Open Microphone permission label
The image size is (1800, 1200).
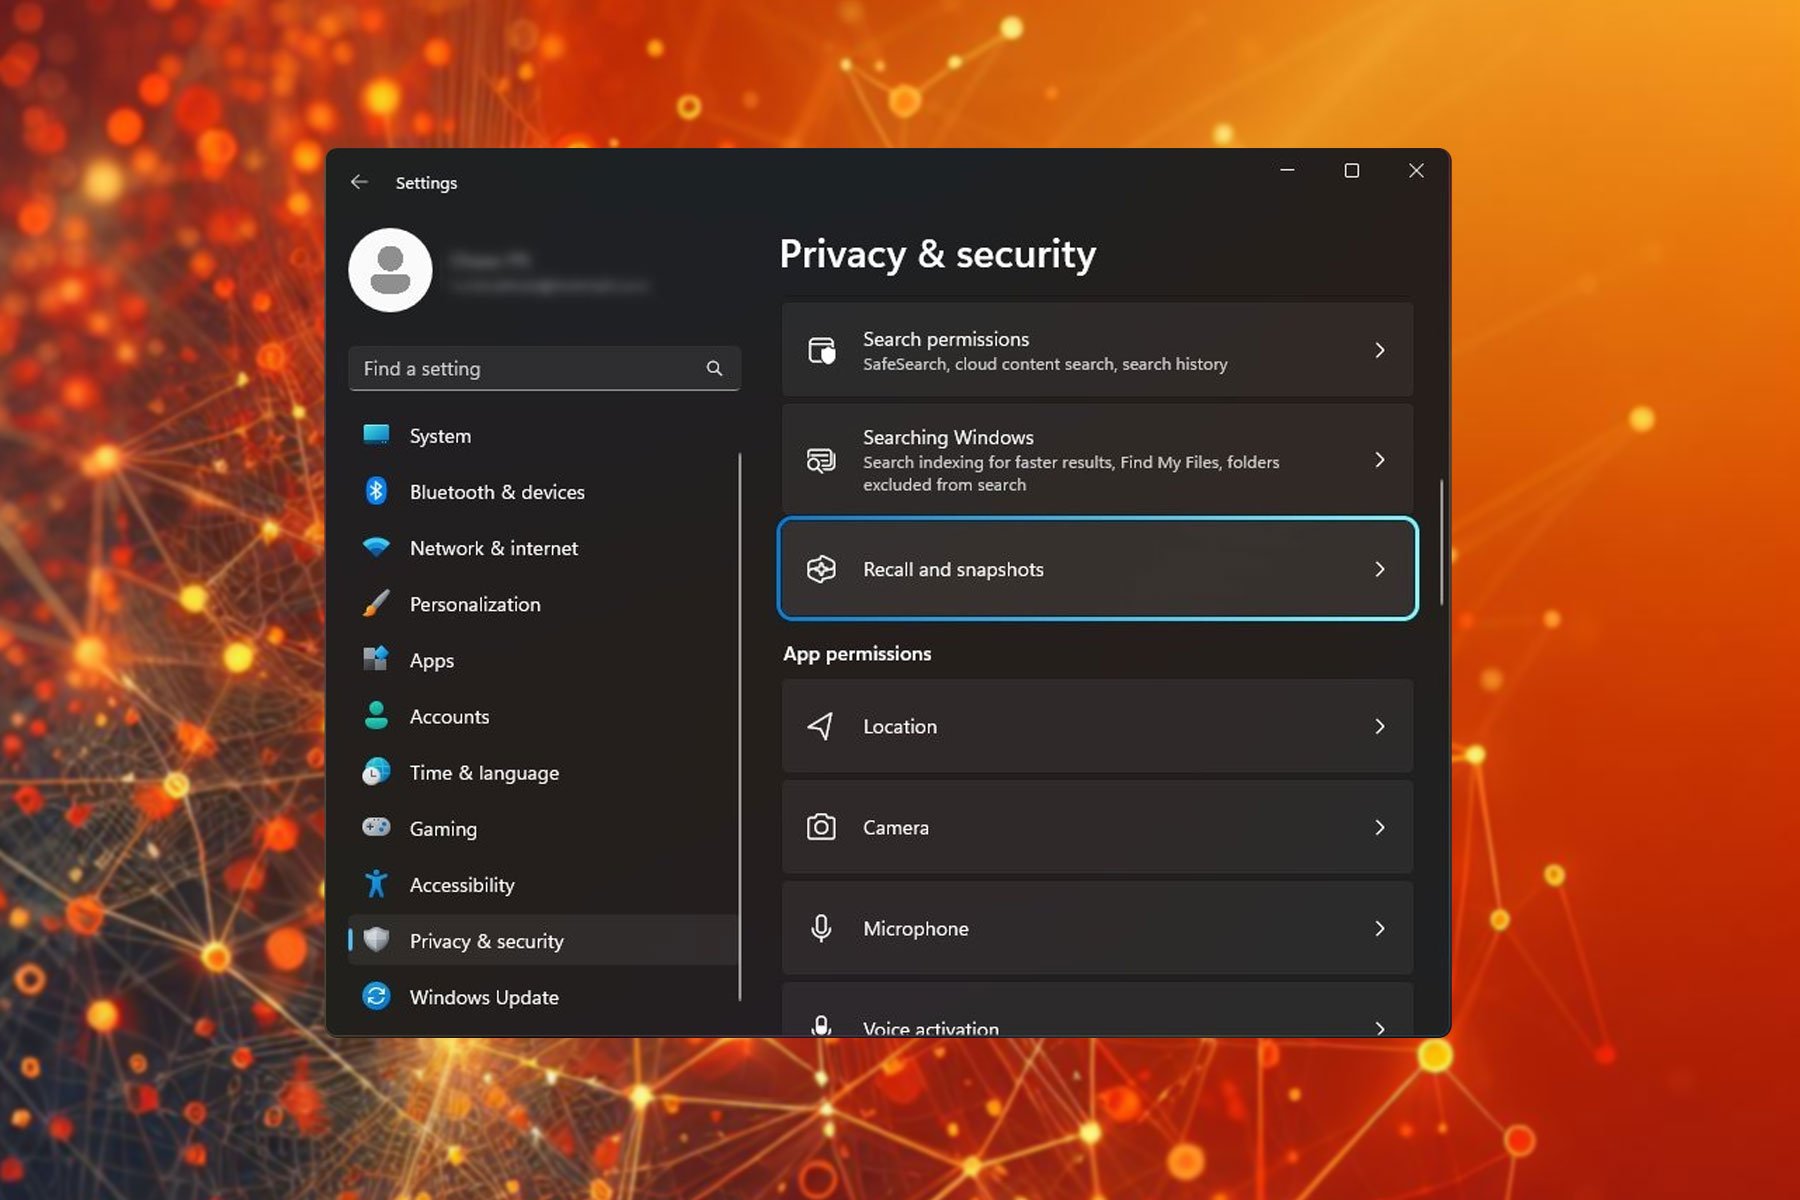click(x=916, y=928)
